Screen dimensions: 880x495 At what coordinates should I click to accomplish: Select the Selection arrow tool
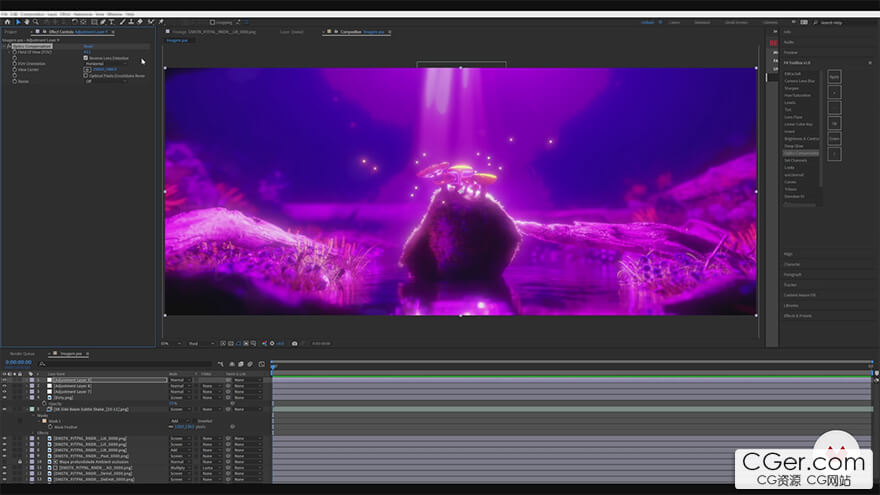pos(18,22)
